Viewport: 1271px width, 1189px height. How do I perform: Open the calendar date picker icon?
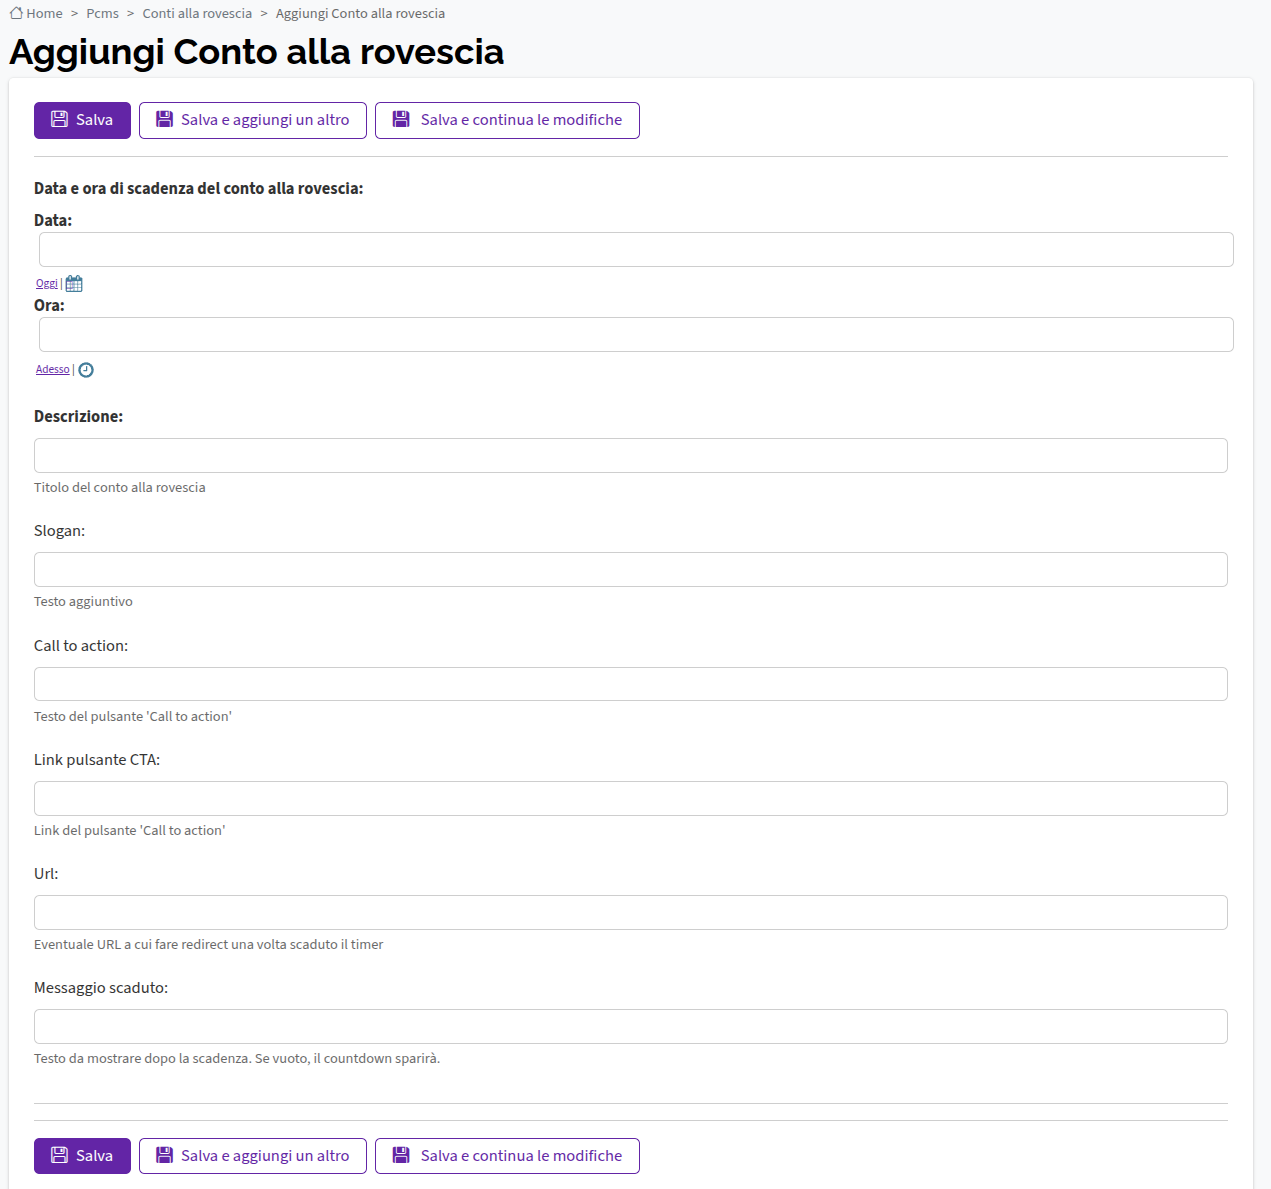click(x=74, y=284)
